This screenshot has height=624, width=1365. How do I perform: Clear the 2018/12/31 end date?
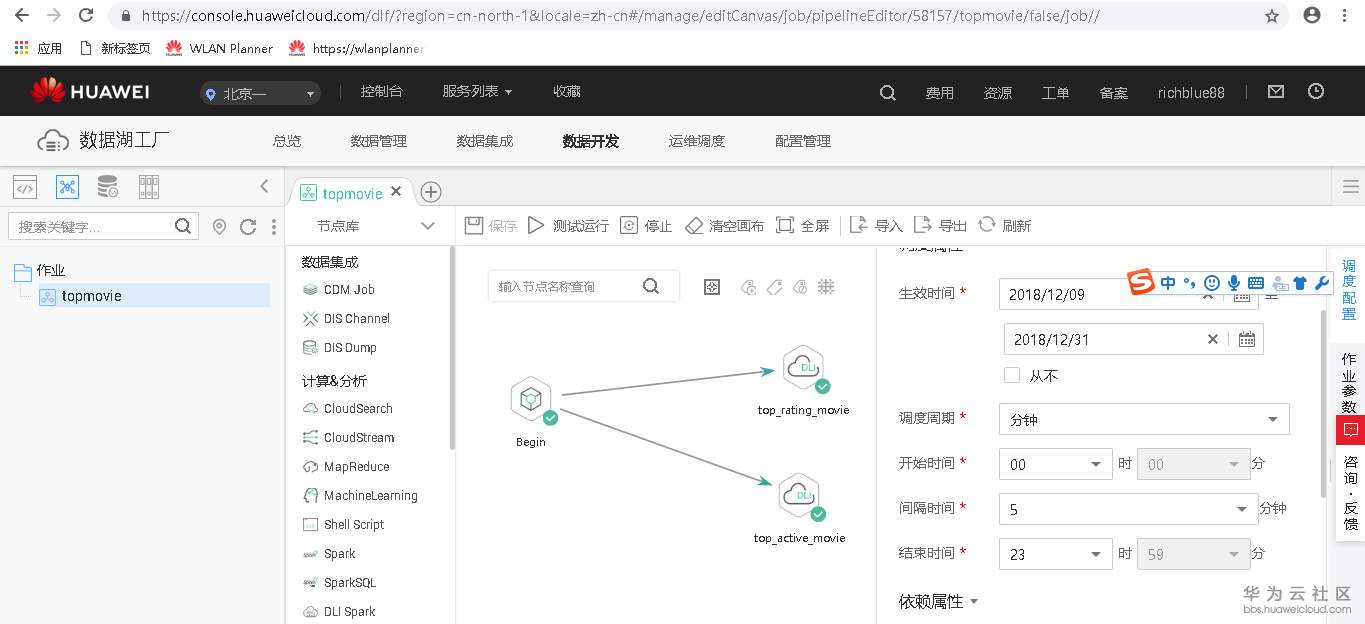[1213, 339]
